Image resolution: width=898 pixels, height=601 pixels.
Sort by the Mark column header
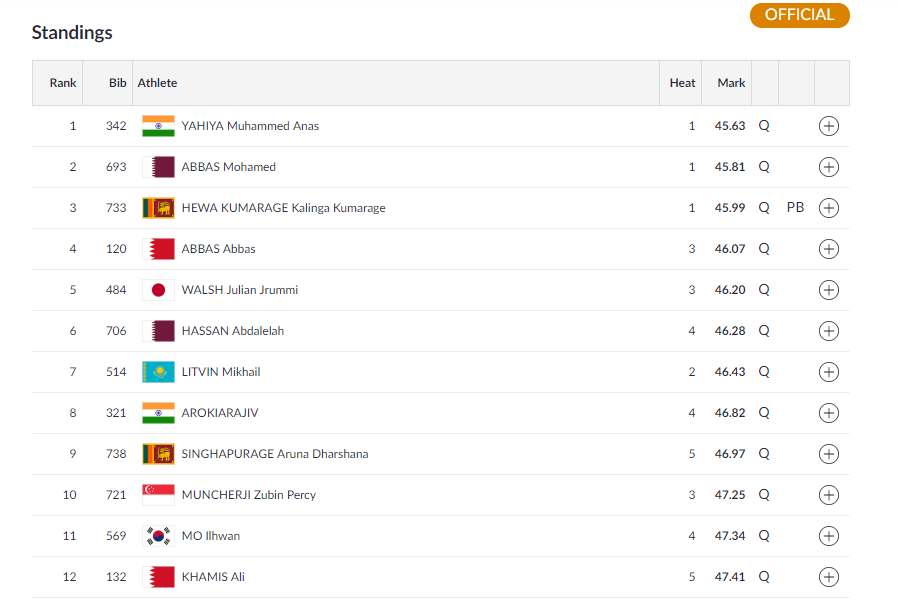tap(731, 83)
